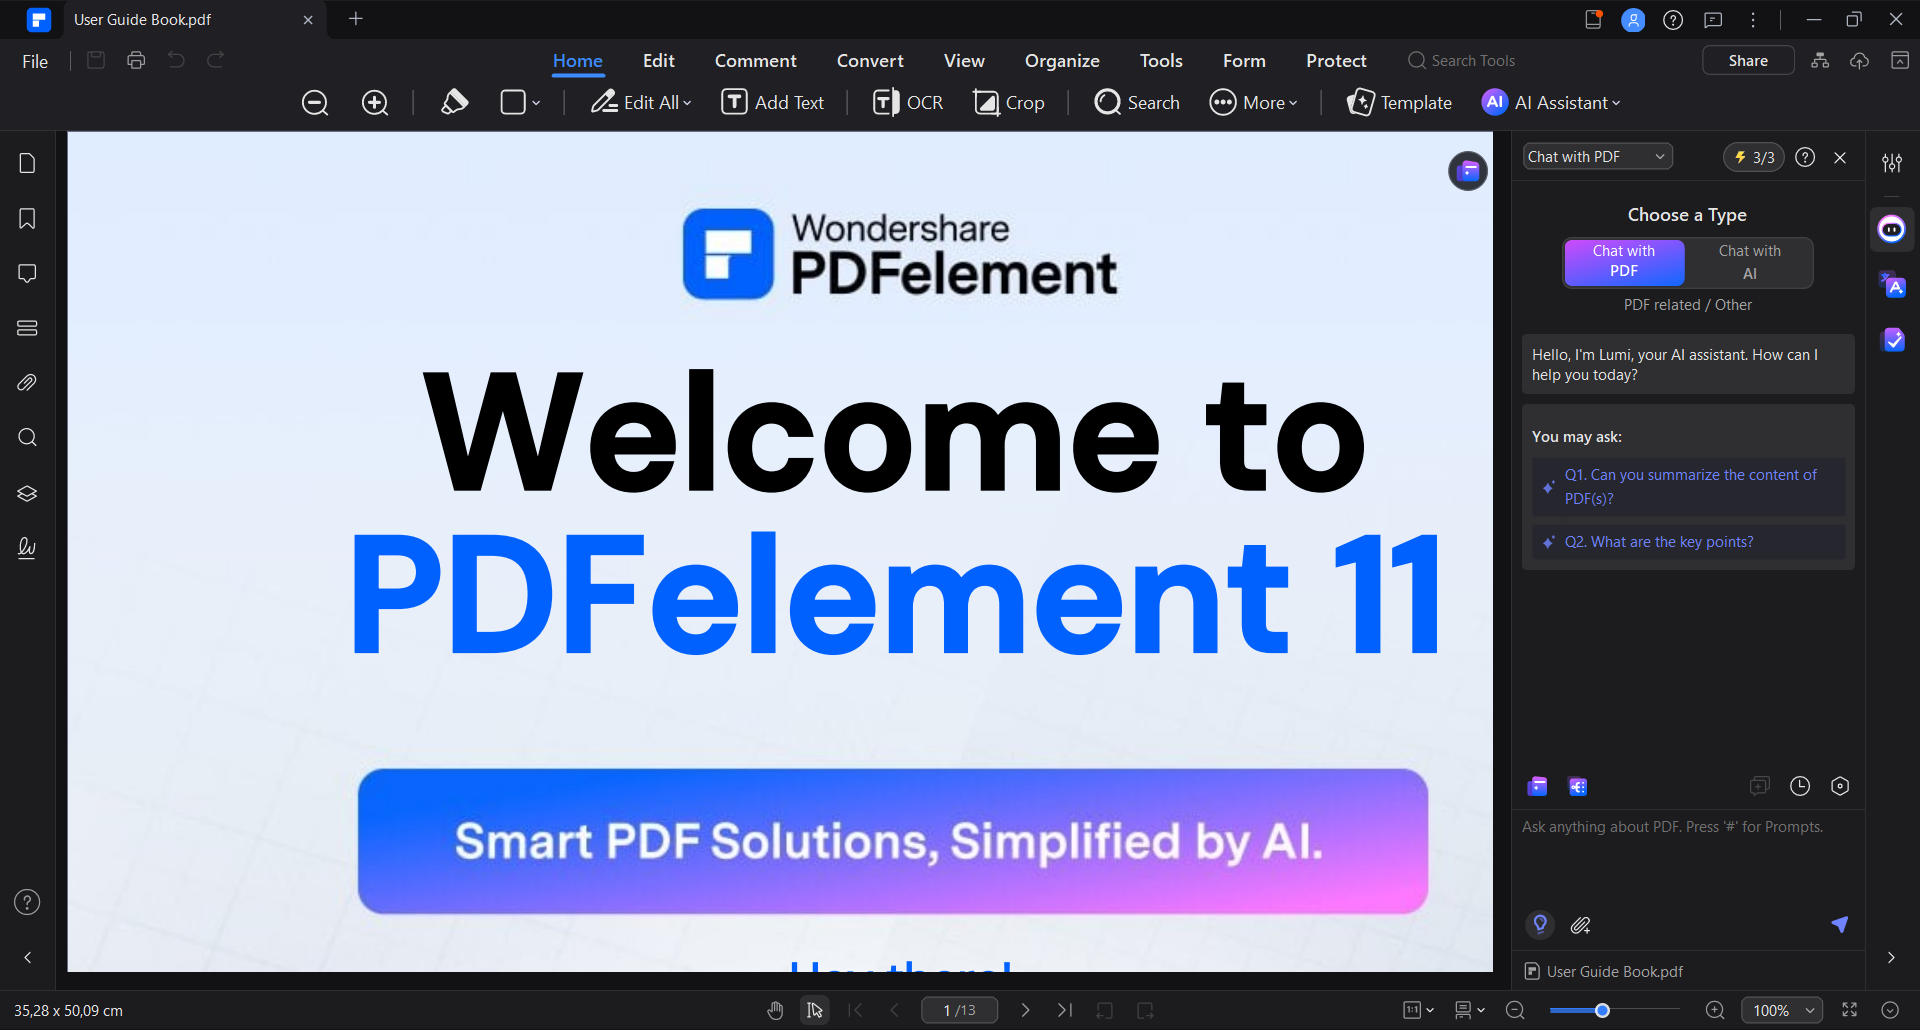This screenshot has width=1920, height=1030.
Task: Open the Bookmarks panel in left sidebar
Action: (x=27, y=218)
